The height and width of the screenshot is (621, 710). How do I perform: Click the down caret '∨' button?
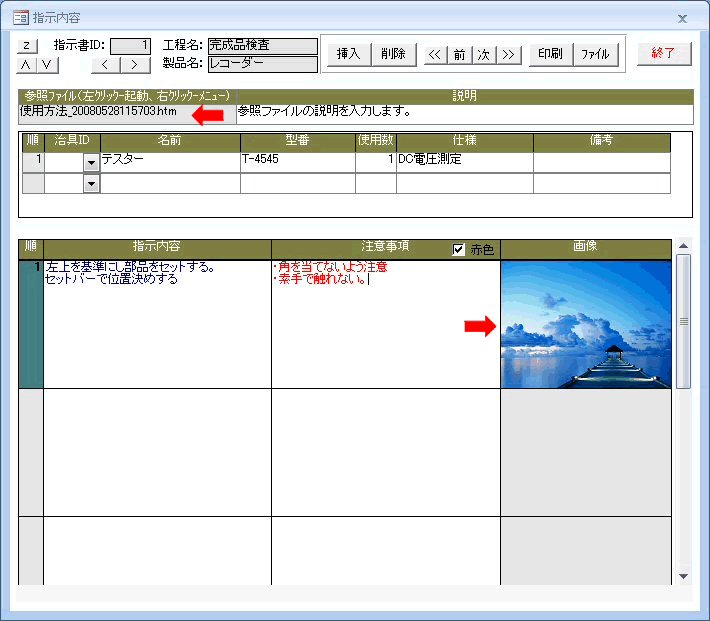48,65
